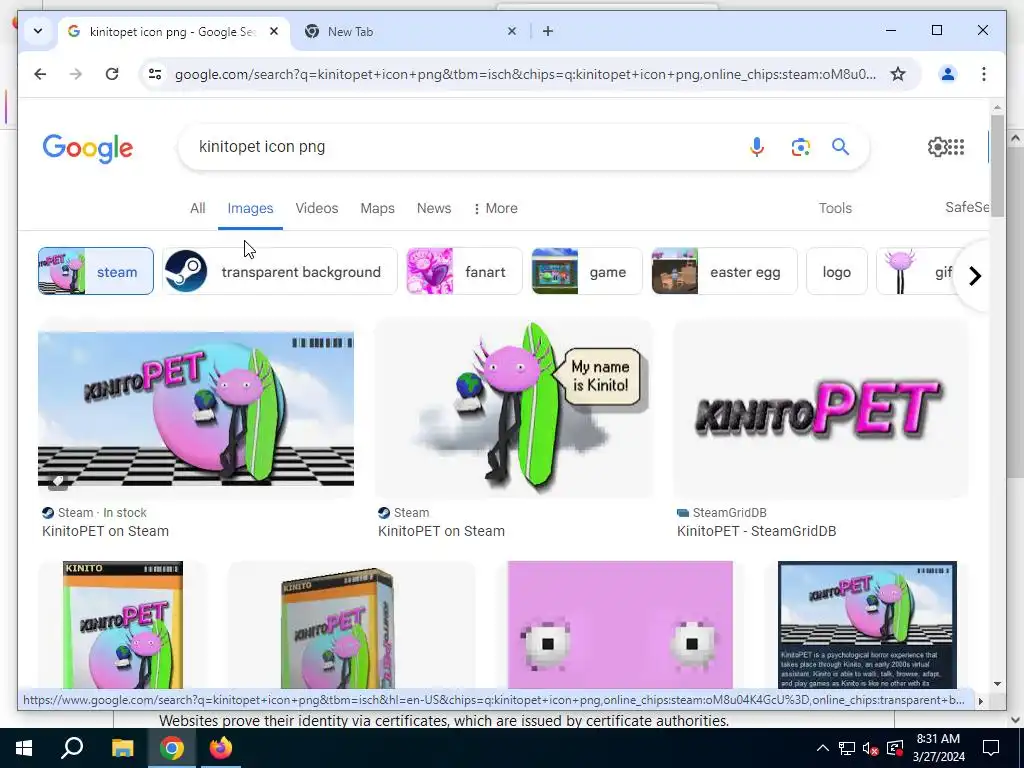
Task: Click Chrome icon in taskbar
Action: point(172,748)
